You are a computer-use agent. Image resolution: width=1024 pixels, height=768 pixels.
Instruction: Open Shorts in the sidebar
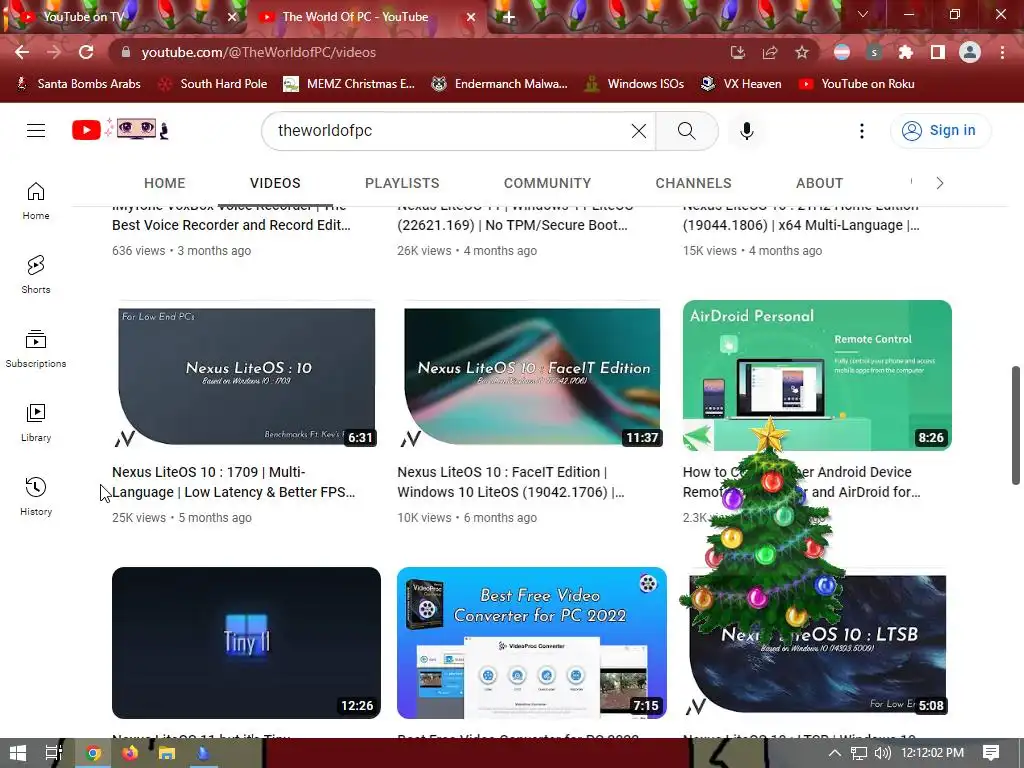click(36, 275)
